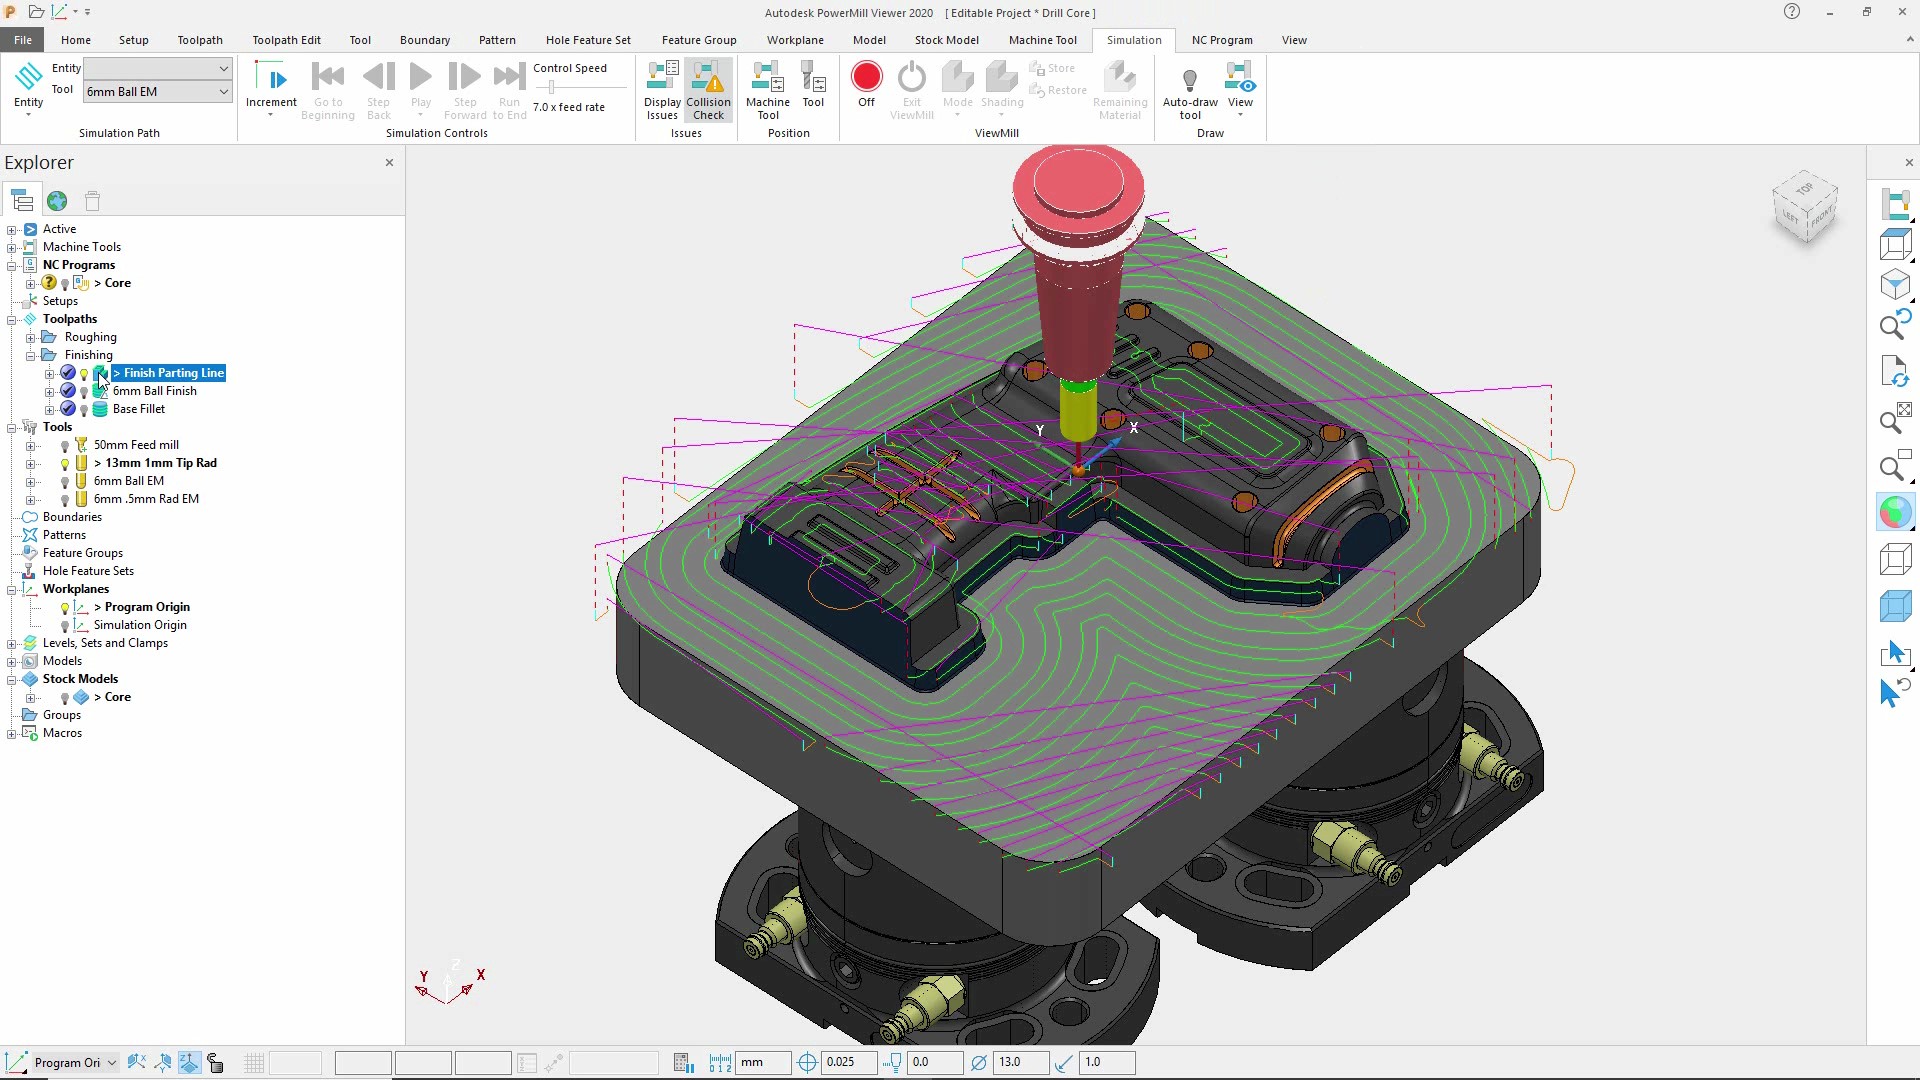Select the Remaining Material icon
The height and width of the screenshot is (1080, 1920).
(1119, 88)
